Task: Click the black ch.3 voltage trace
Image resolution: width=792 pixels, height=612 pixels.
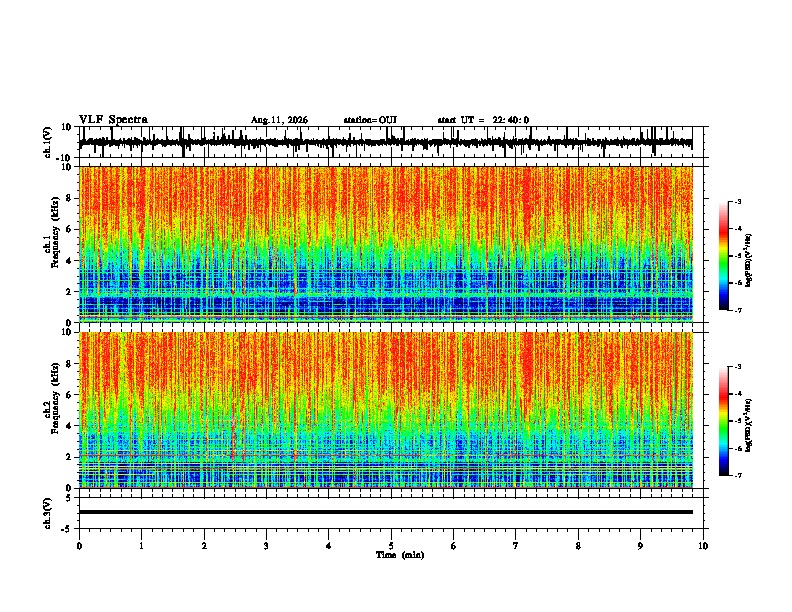Action: click(385, 512)
